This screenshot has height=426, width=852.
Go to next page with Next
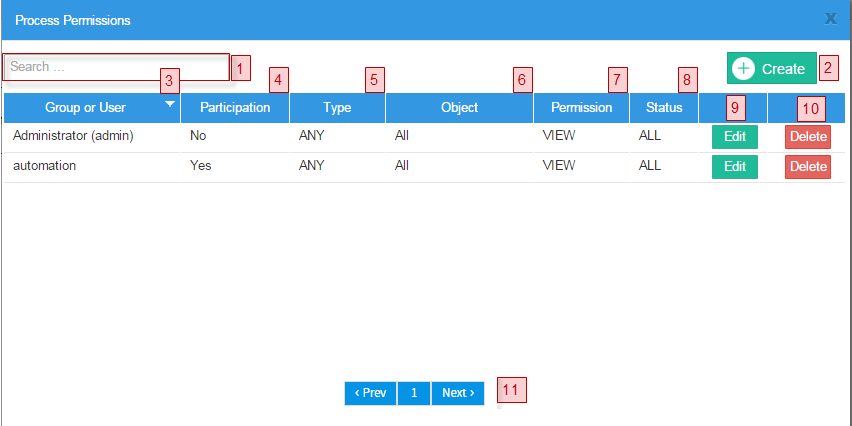click(458, 393)
